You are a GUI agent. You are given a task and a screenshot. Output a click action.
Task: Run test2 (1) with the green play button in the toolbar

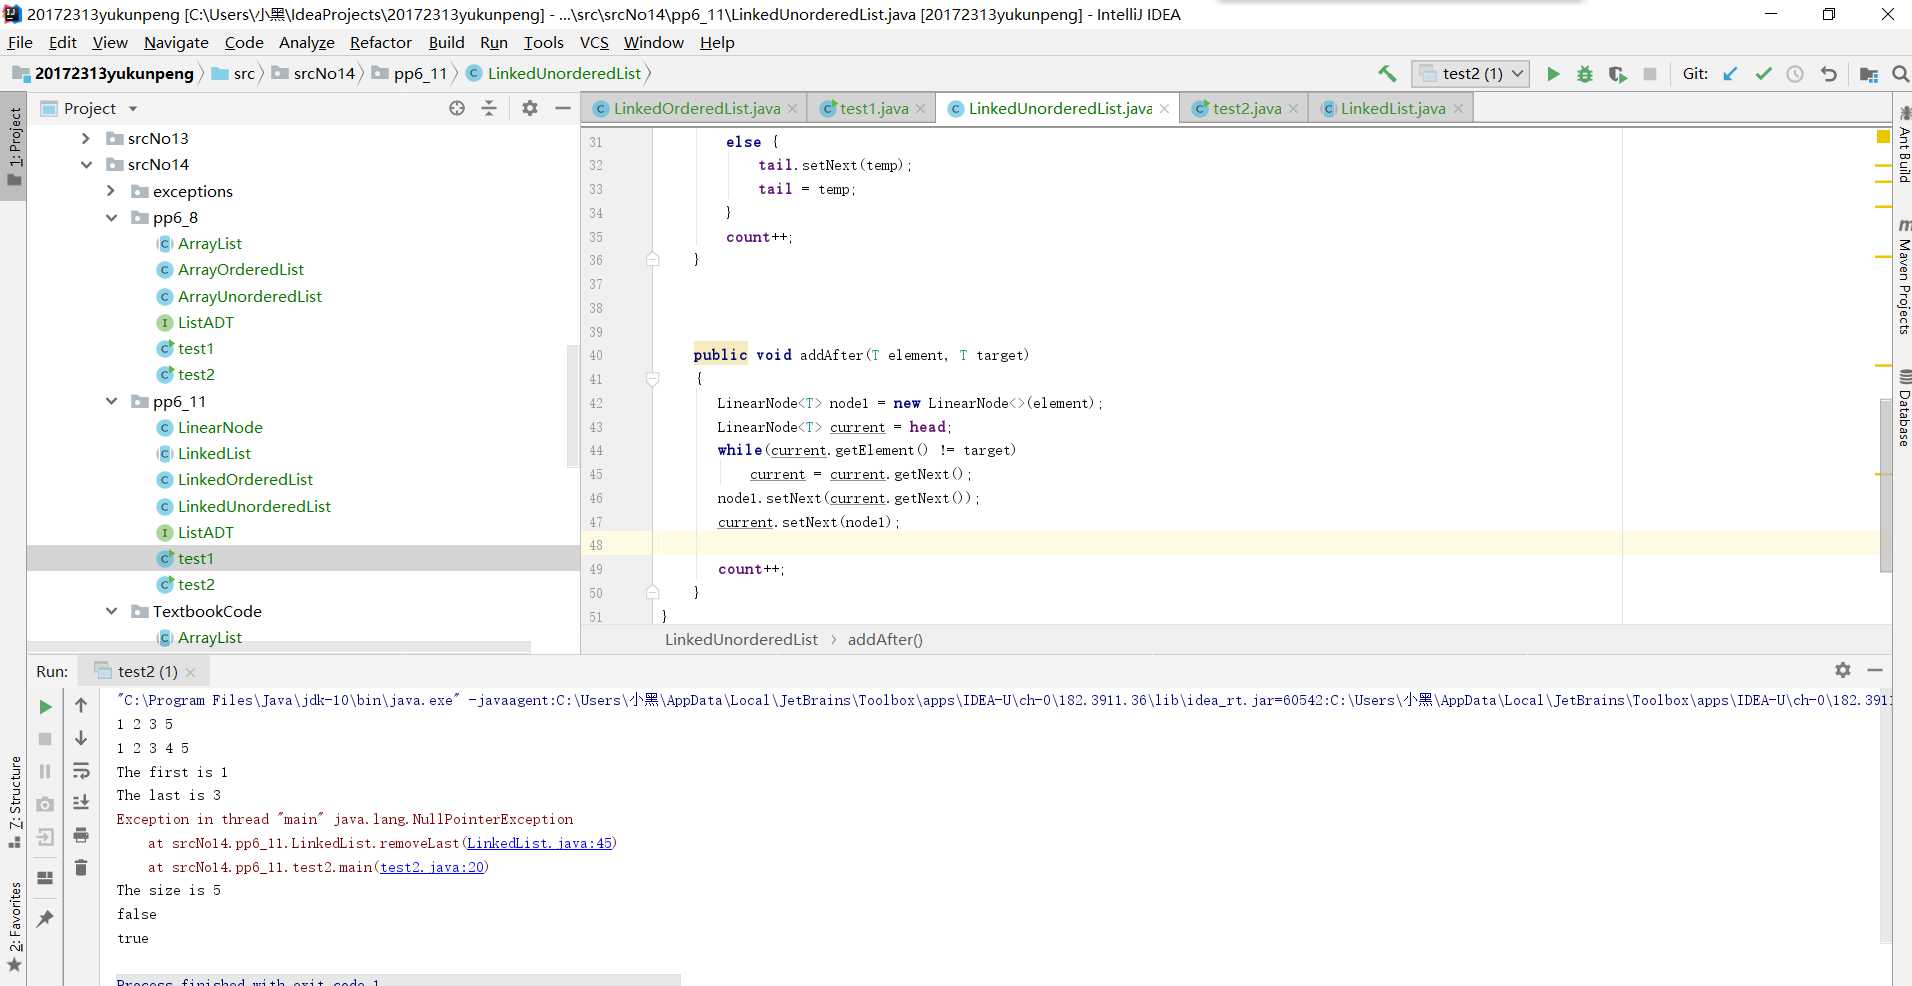pyautogui.click(x=1553, y=74)
